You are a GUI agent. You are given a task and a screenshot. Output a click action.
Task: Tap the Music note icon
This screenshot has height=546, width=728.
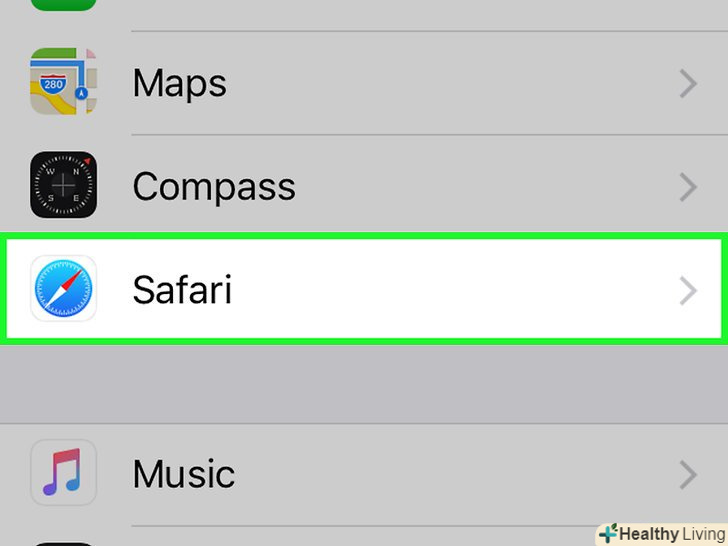coord(63,473)
